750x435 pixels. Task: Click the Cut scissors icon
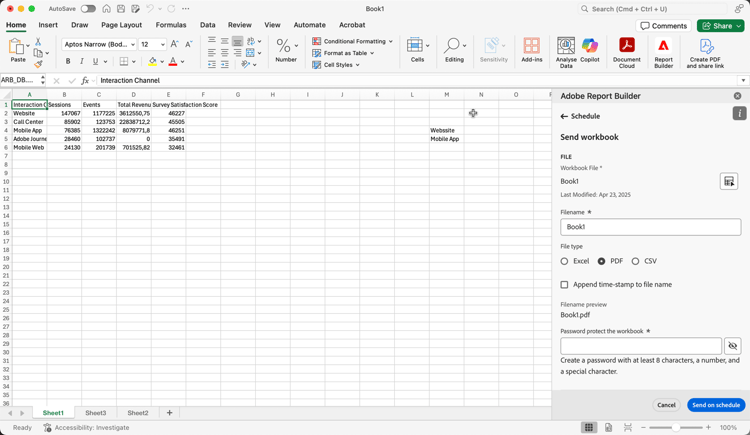pos(38,42)
